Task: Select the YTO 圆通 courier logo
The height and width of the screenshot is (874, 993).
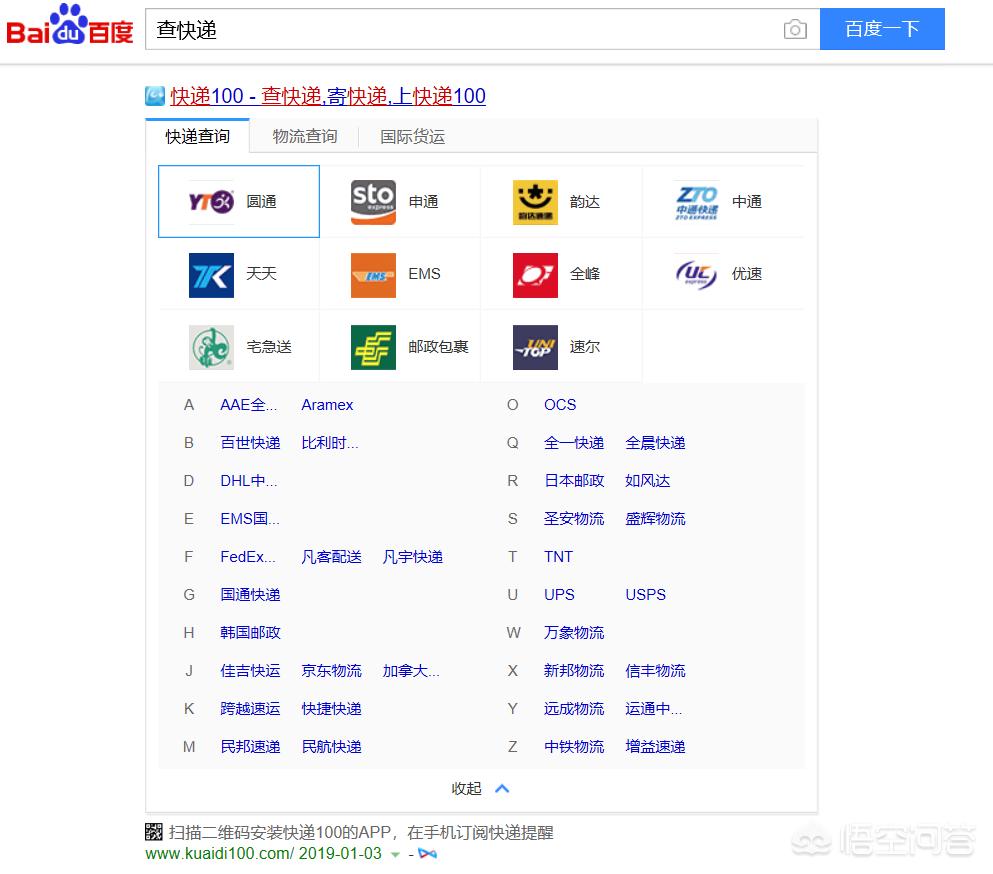Action: pos(212,201)
